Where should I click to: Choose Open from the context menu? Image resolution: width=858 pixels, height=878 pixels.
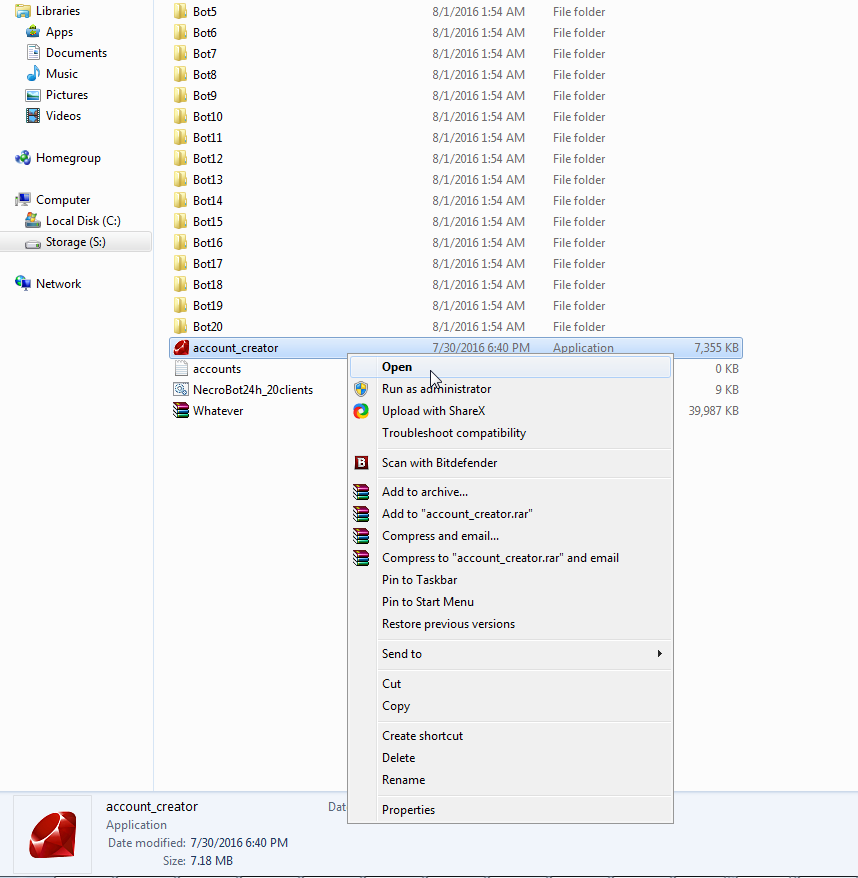[510, 367]
